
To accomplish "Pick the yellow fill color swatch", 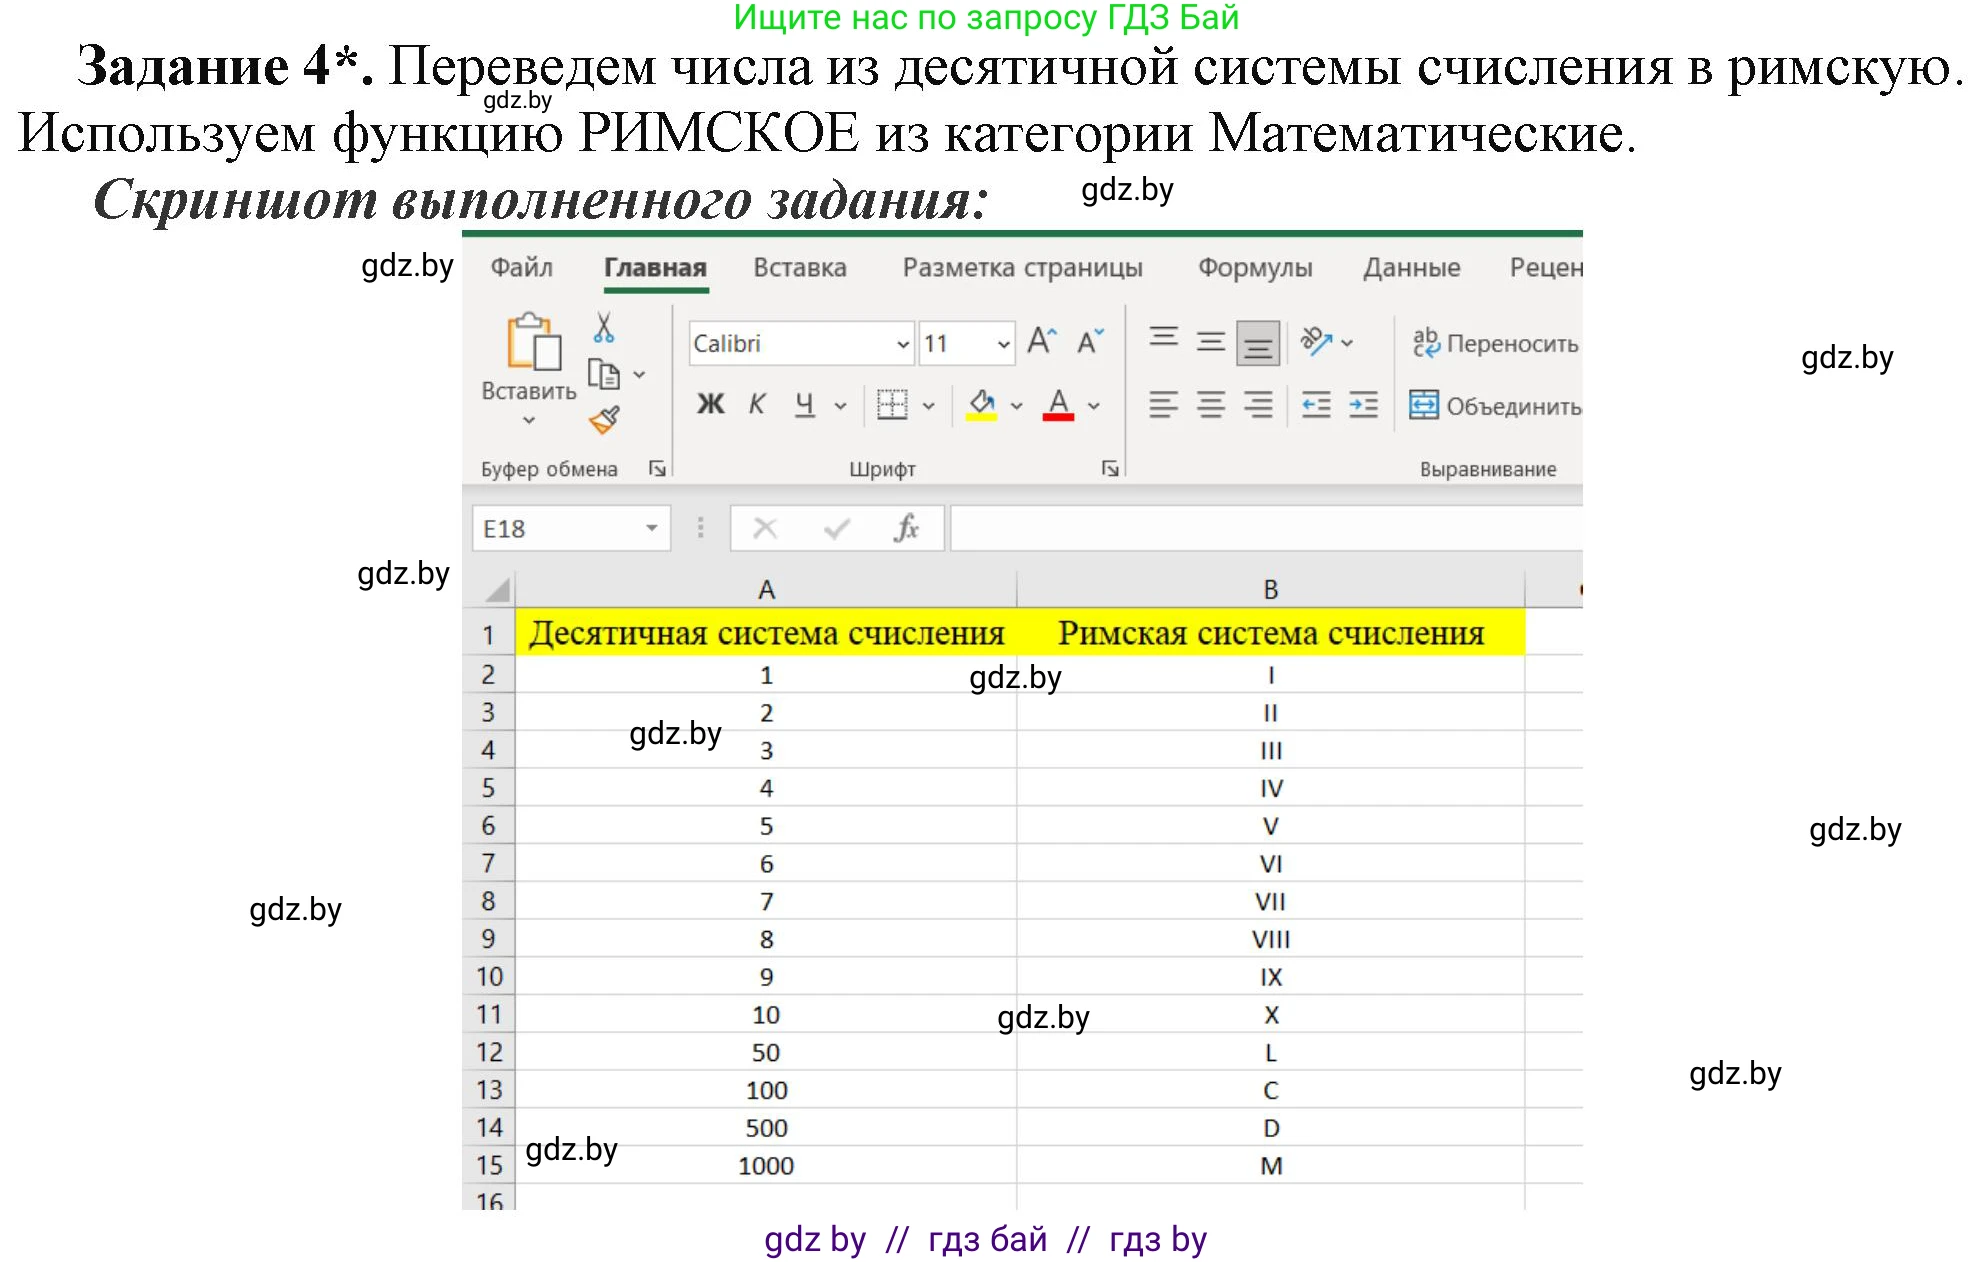I will coord(983,417).
